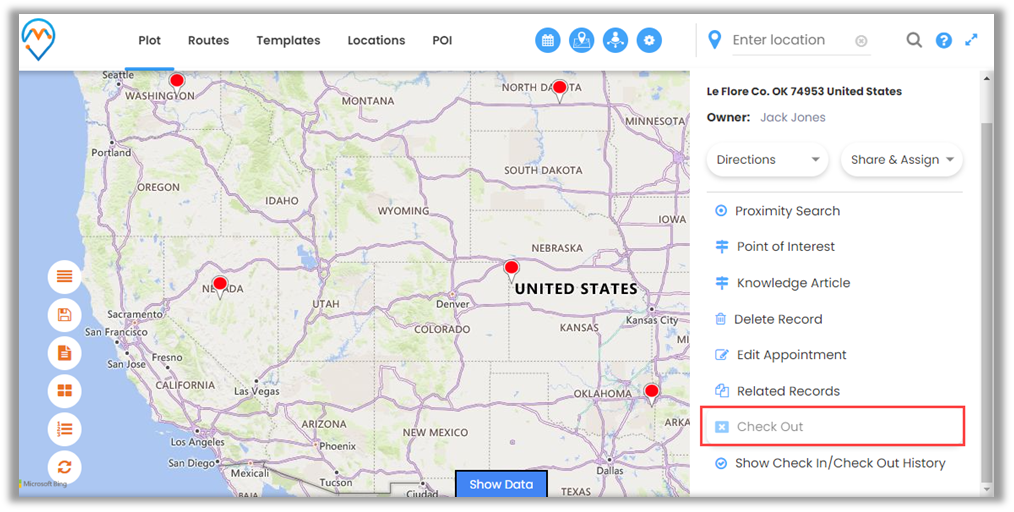Open the Templates tab
Screen dimensions: 1014x512
(288, 41)
